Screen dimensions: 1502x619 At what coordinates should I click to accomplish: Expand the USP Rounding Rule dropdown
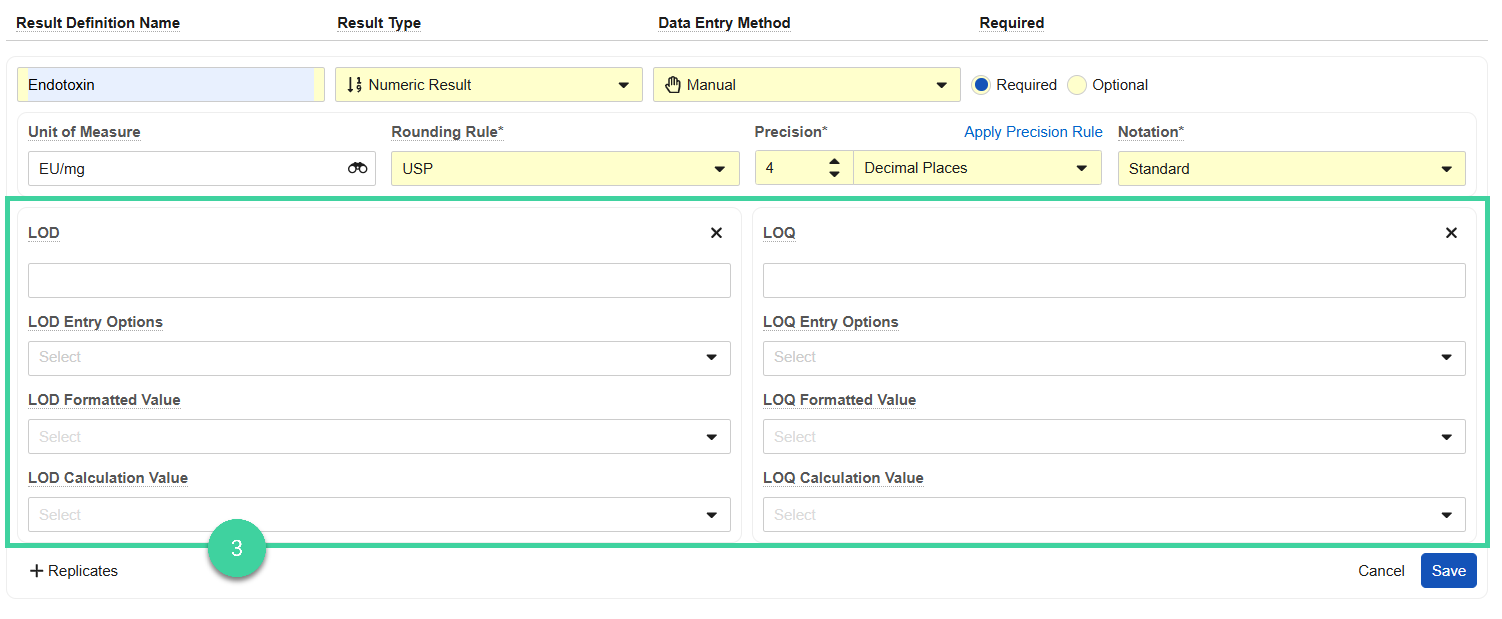[564, 169]
